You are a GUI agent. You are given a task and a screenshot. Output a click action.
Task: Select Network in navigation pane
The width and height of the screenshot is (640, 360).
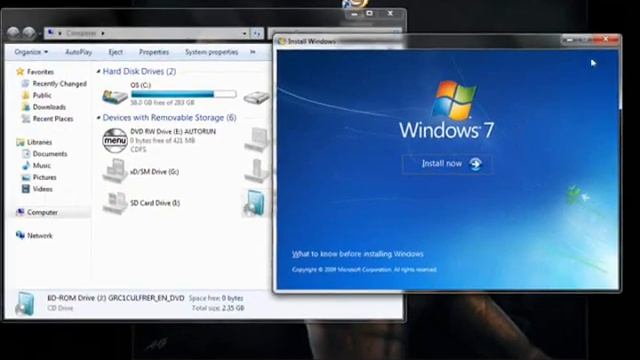[x=40, y=236]
